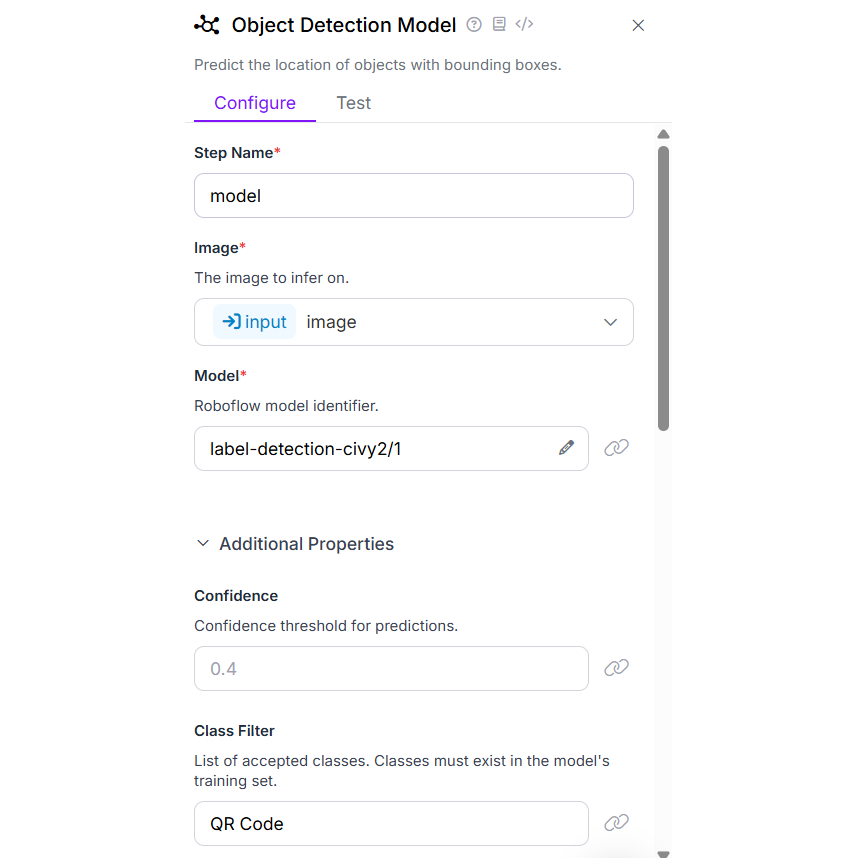849x858 pixels.
Task: Close the Object Detection Model panel
Action: (638, 26)
